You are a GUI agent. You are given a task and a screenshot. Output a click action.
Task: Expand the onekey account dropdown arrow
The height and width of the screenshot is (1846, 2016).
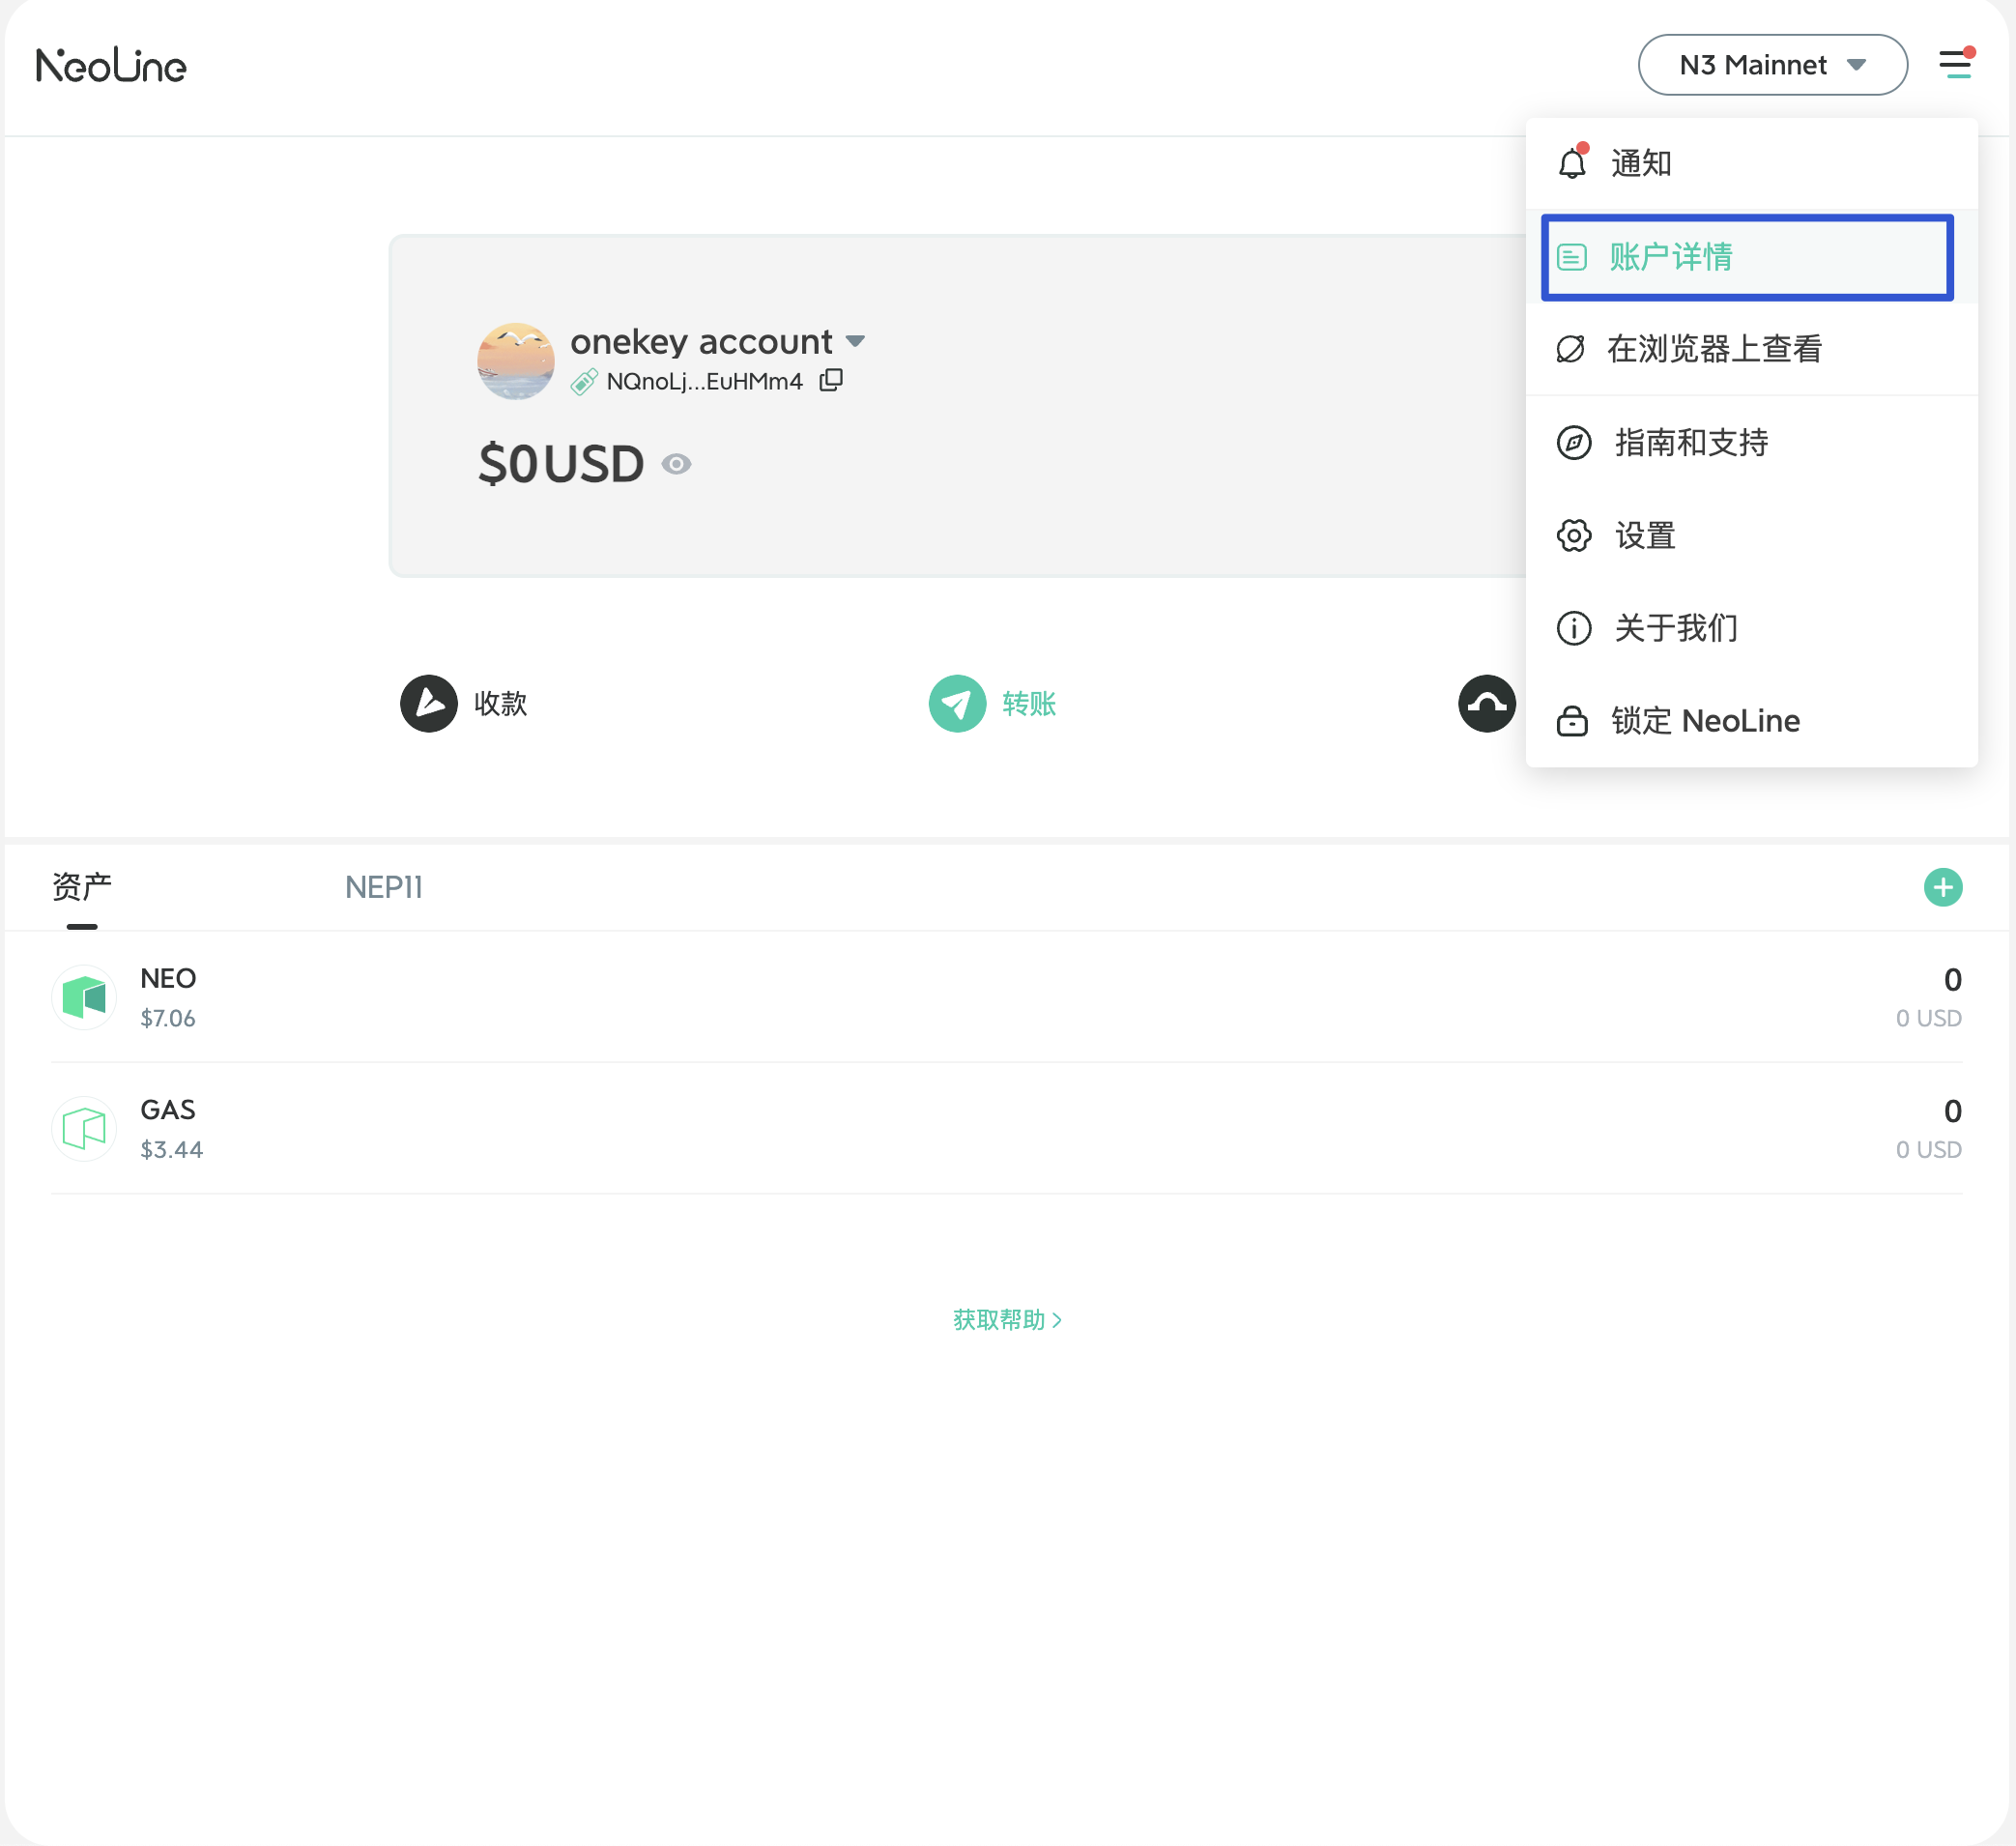coord(855,341)
